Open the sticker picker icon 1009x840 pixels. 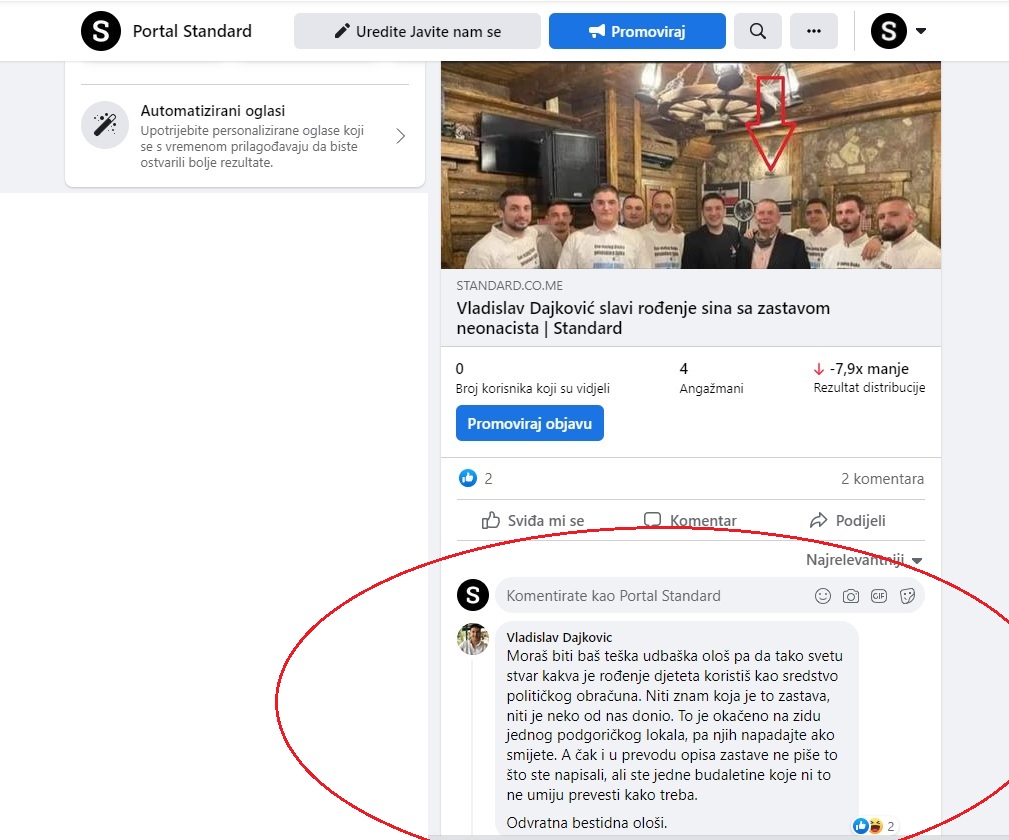(x=907, y=596)
